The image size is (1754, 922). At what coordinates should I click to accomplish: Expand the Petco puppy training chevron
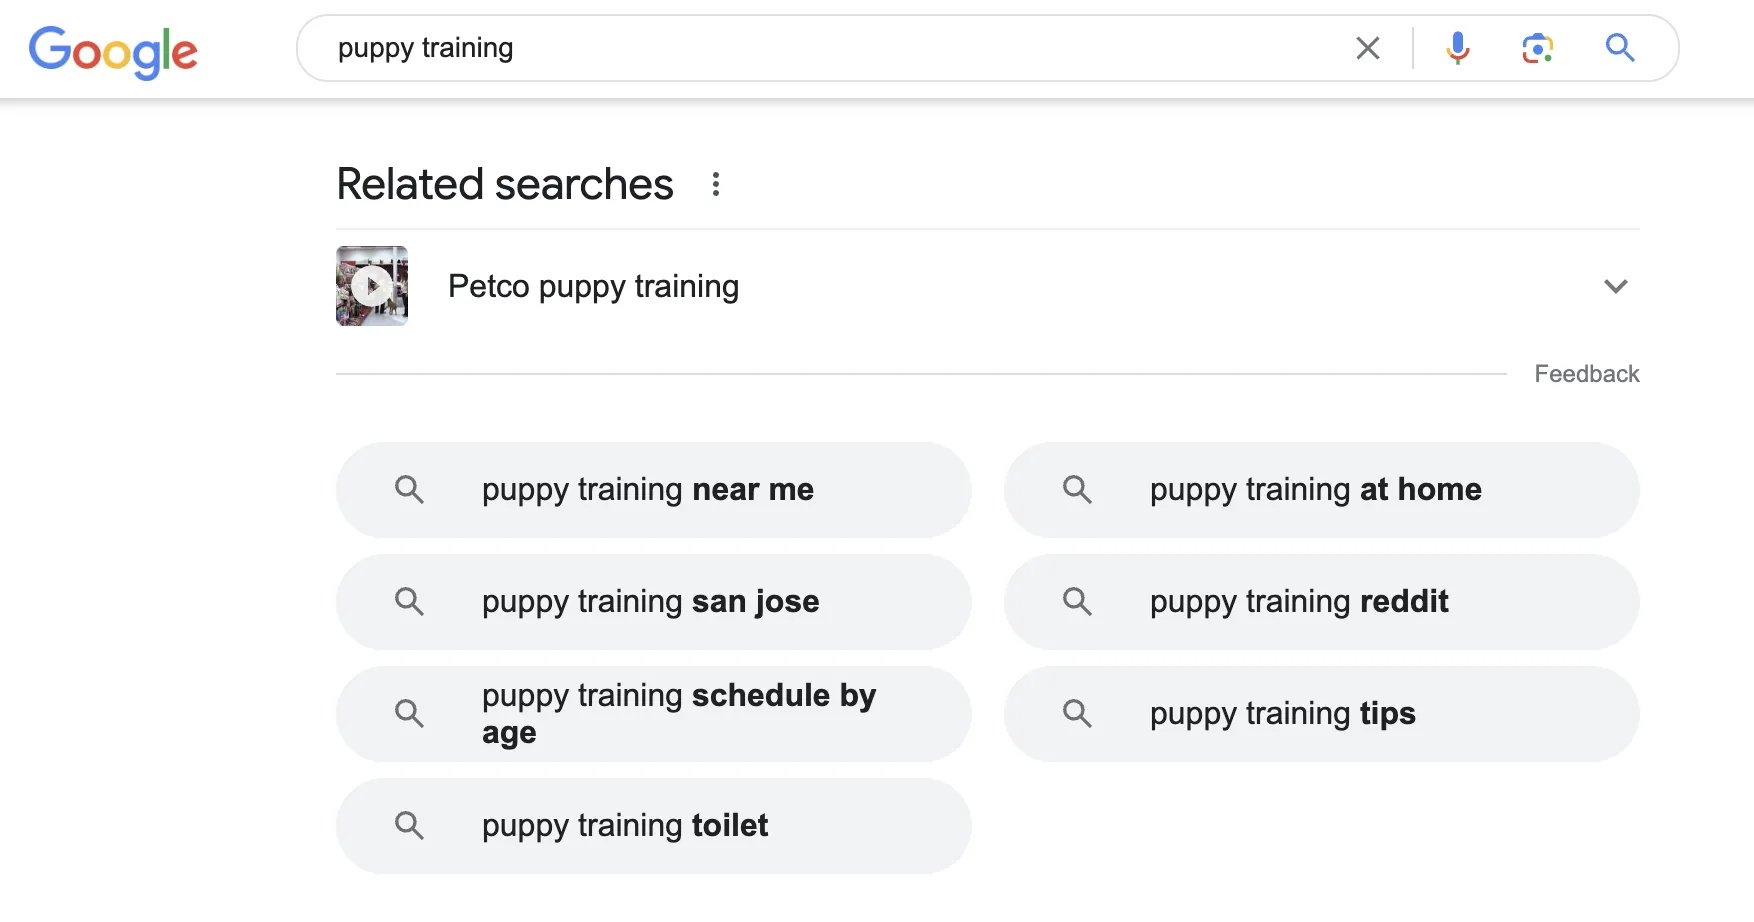click(1616, 286)
